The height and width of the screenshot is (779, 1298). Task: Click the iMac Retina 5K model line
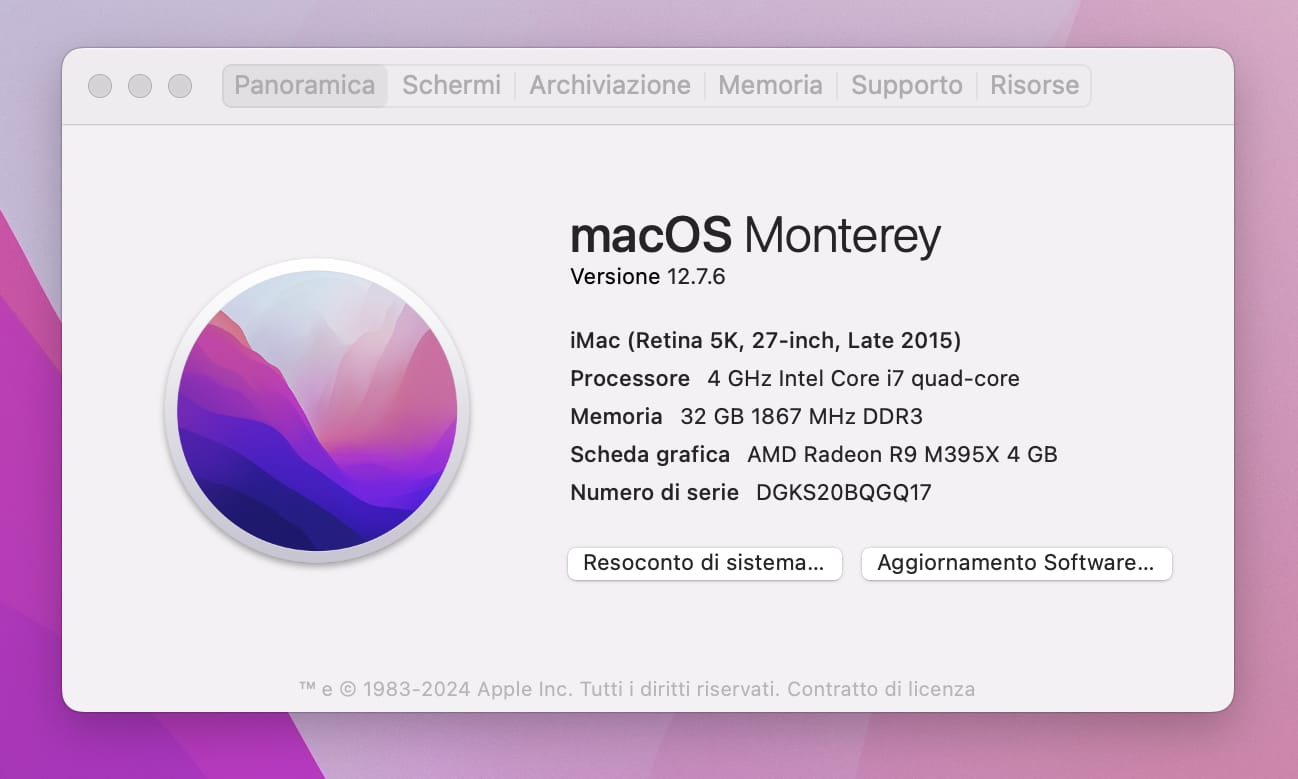pyautogui.click(x=765, y=341)
